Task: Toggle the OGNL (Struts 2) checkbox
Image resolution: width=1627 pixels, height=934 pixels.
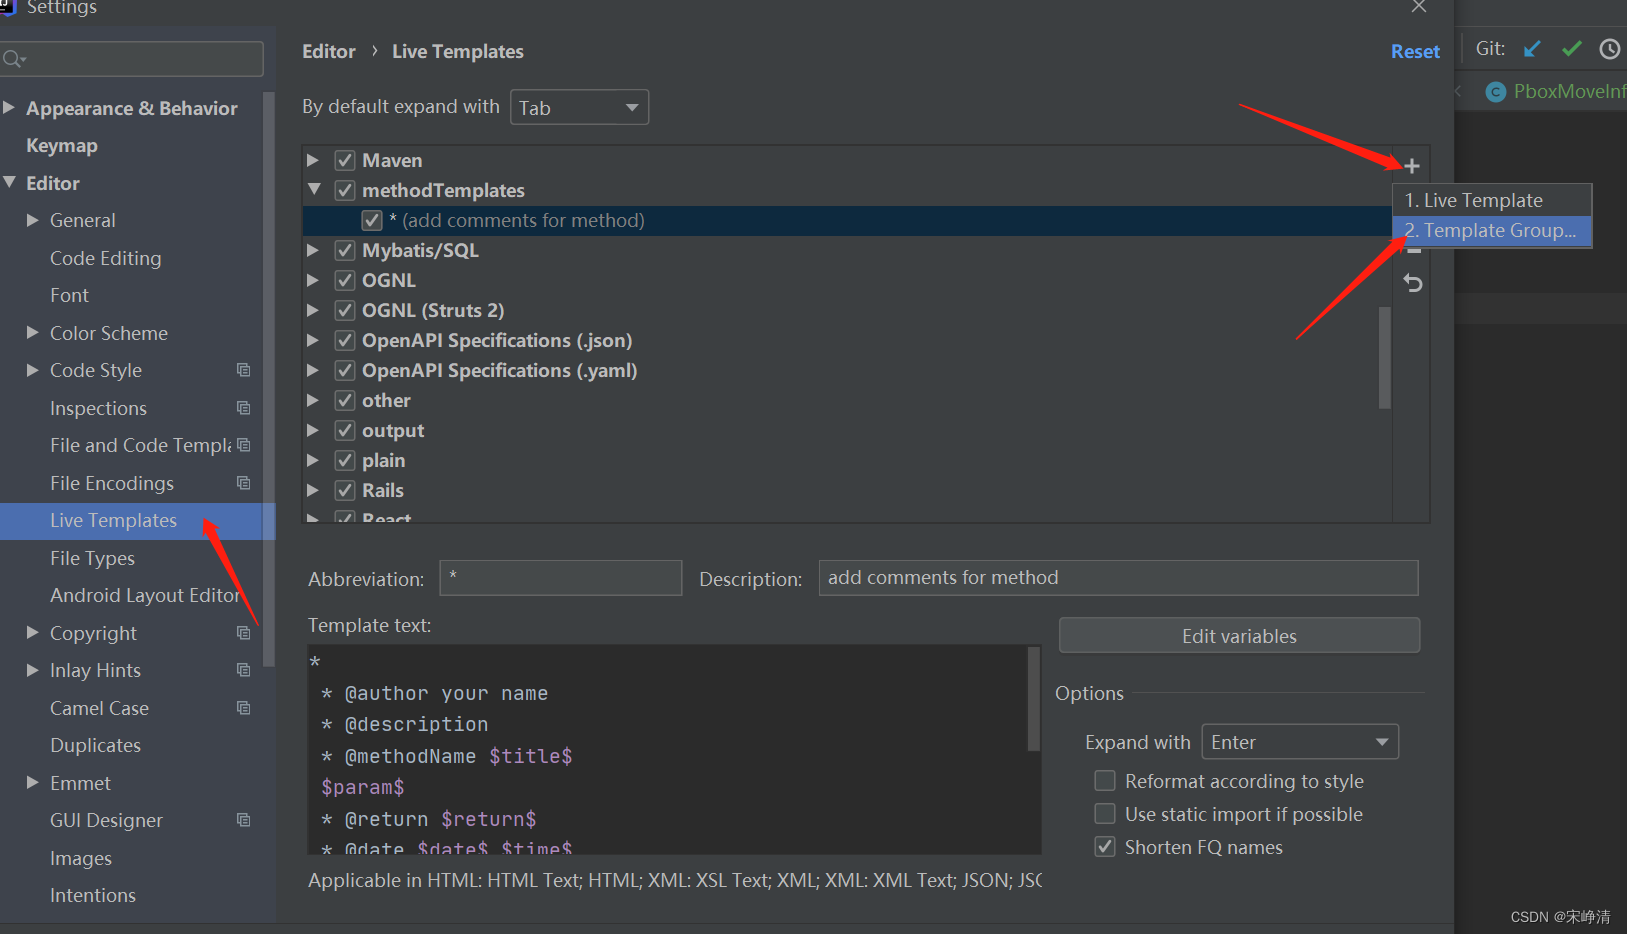Action: coord(345,310)
